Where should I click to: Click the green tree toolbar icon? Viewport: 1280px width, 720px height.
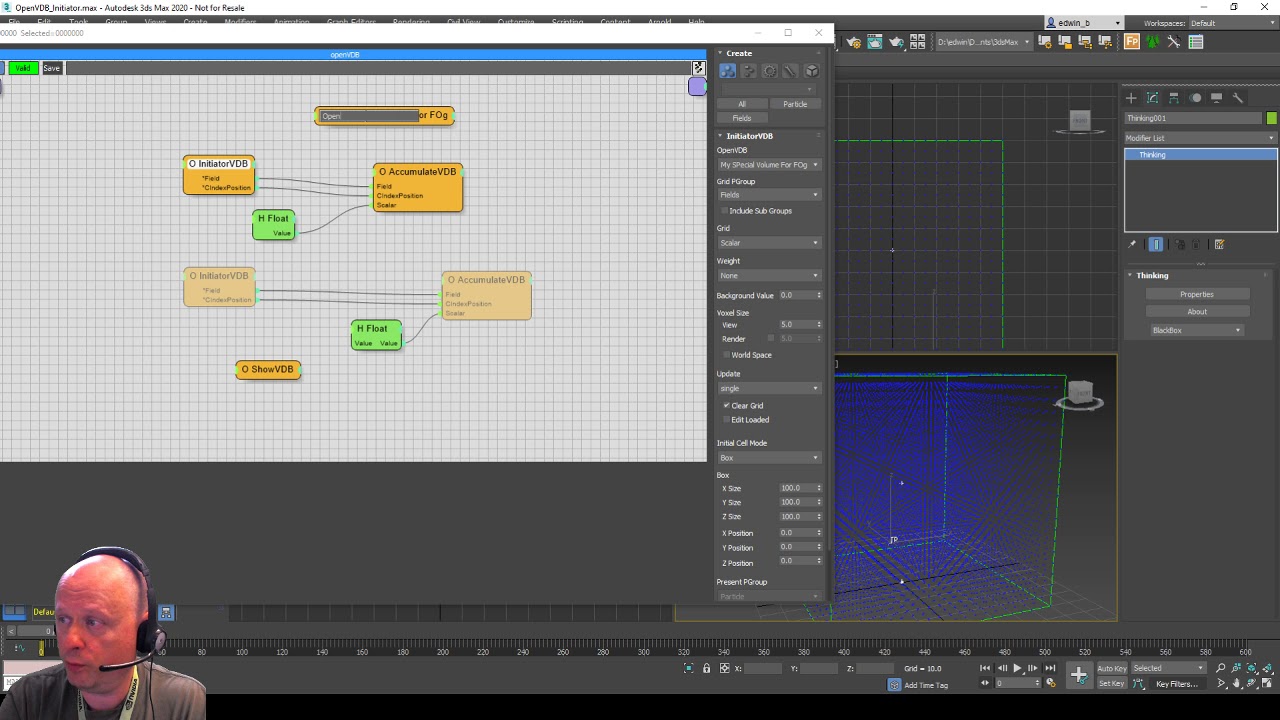point(1153,42)
